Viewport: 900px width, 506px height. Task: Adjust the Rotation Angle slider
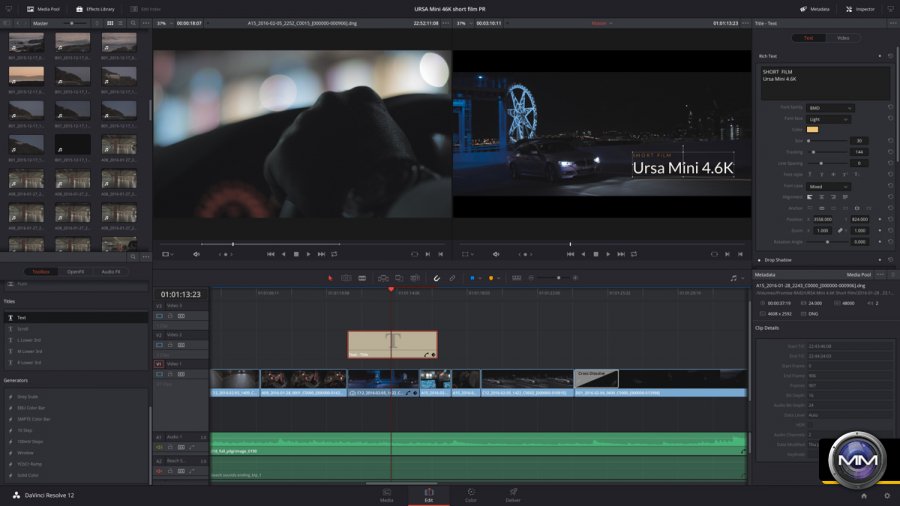[x=827, y=242]
